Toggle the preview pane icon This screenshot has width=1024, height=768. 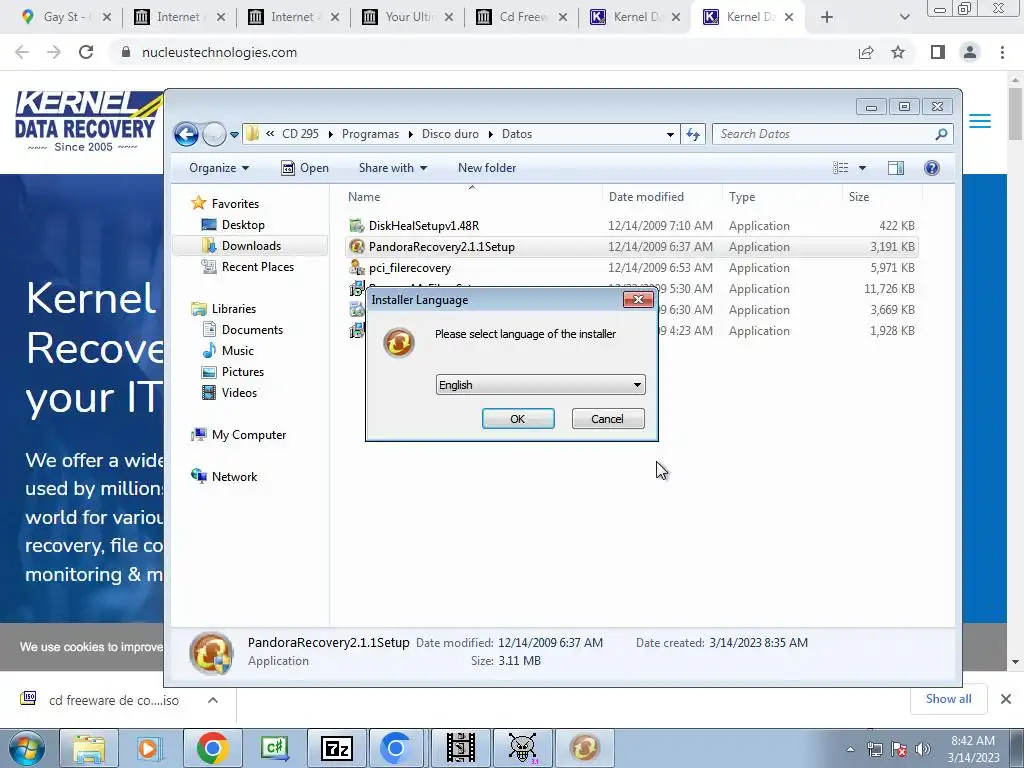(x=896, y=168)
